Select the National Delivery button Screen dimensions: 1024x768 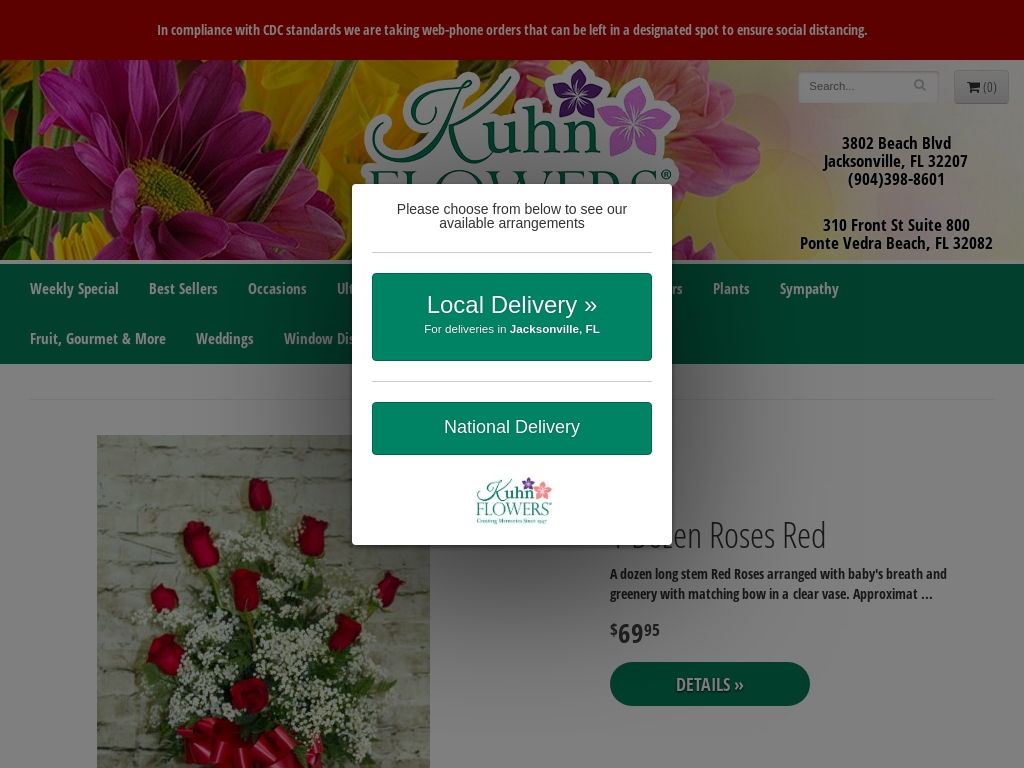[511, 428]
